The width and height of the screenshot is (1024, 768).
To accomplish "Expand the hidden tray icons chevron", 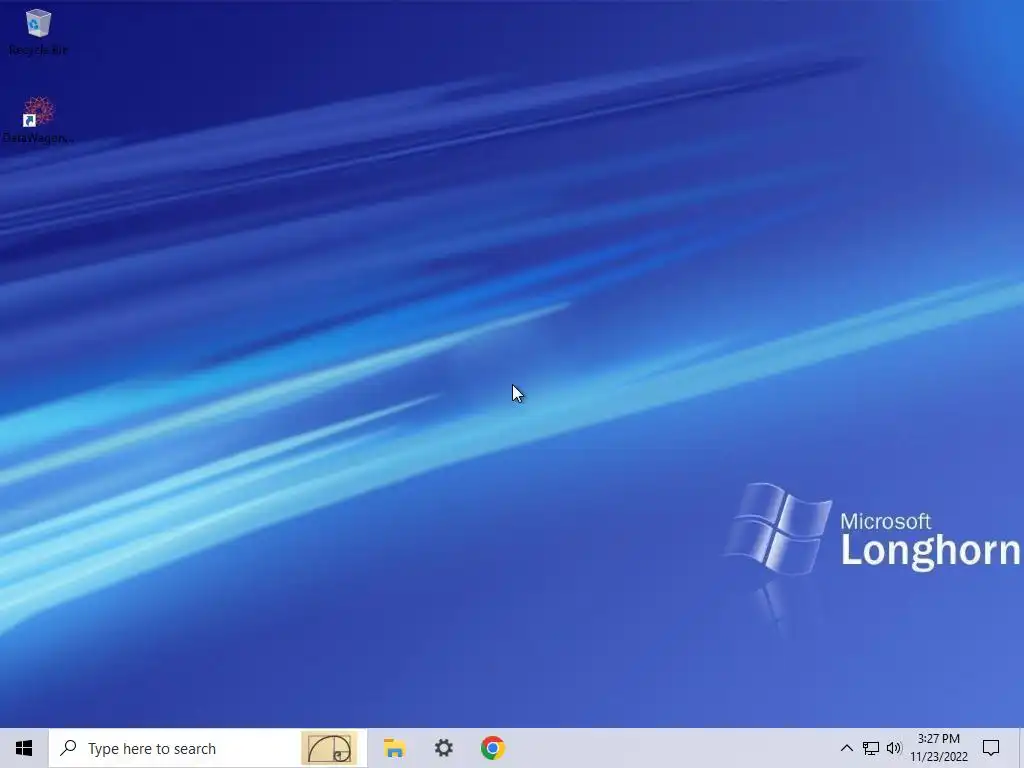I will tap(846, 748).
